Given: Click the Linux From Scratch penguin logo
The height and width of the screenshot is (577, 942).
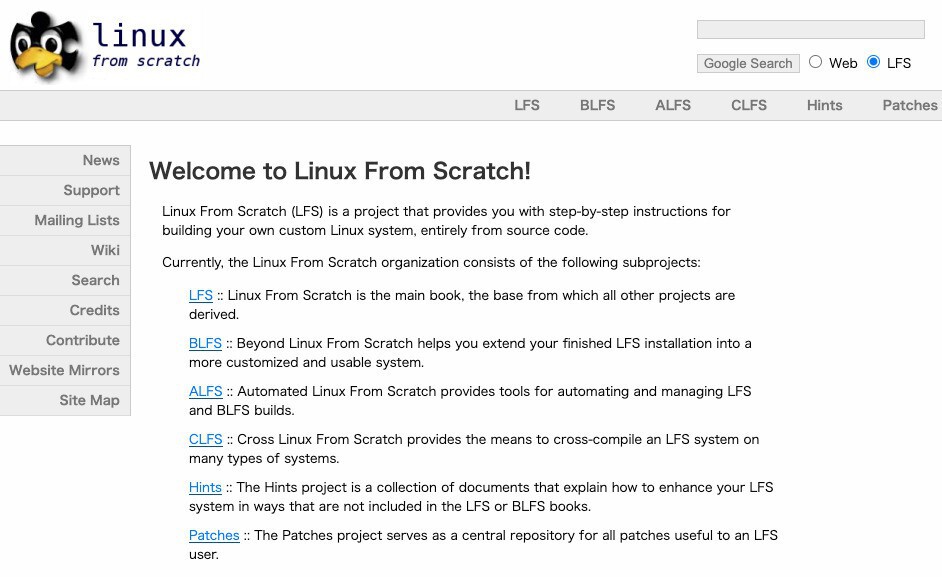Looking at the screenshot, I should tap(48, 46).
